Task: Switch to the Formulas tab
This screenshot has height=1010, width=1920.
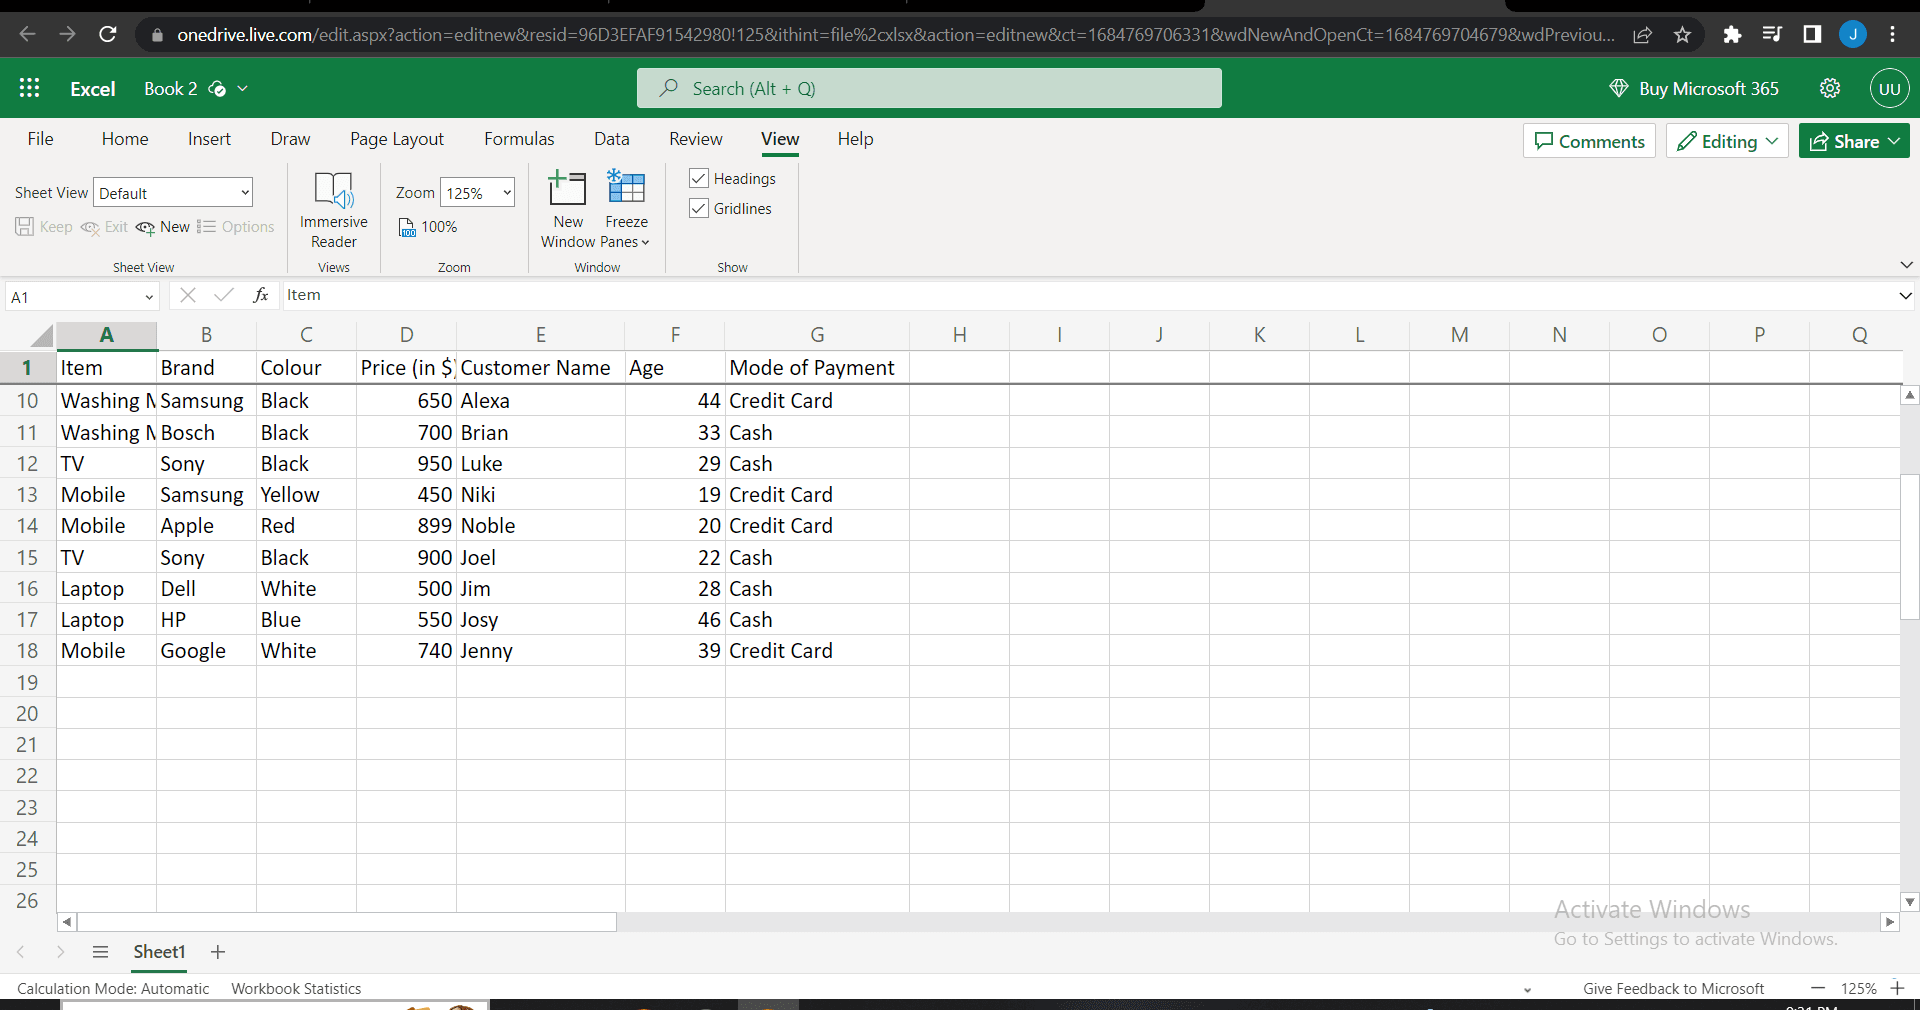Action: (519, 139)
